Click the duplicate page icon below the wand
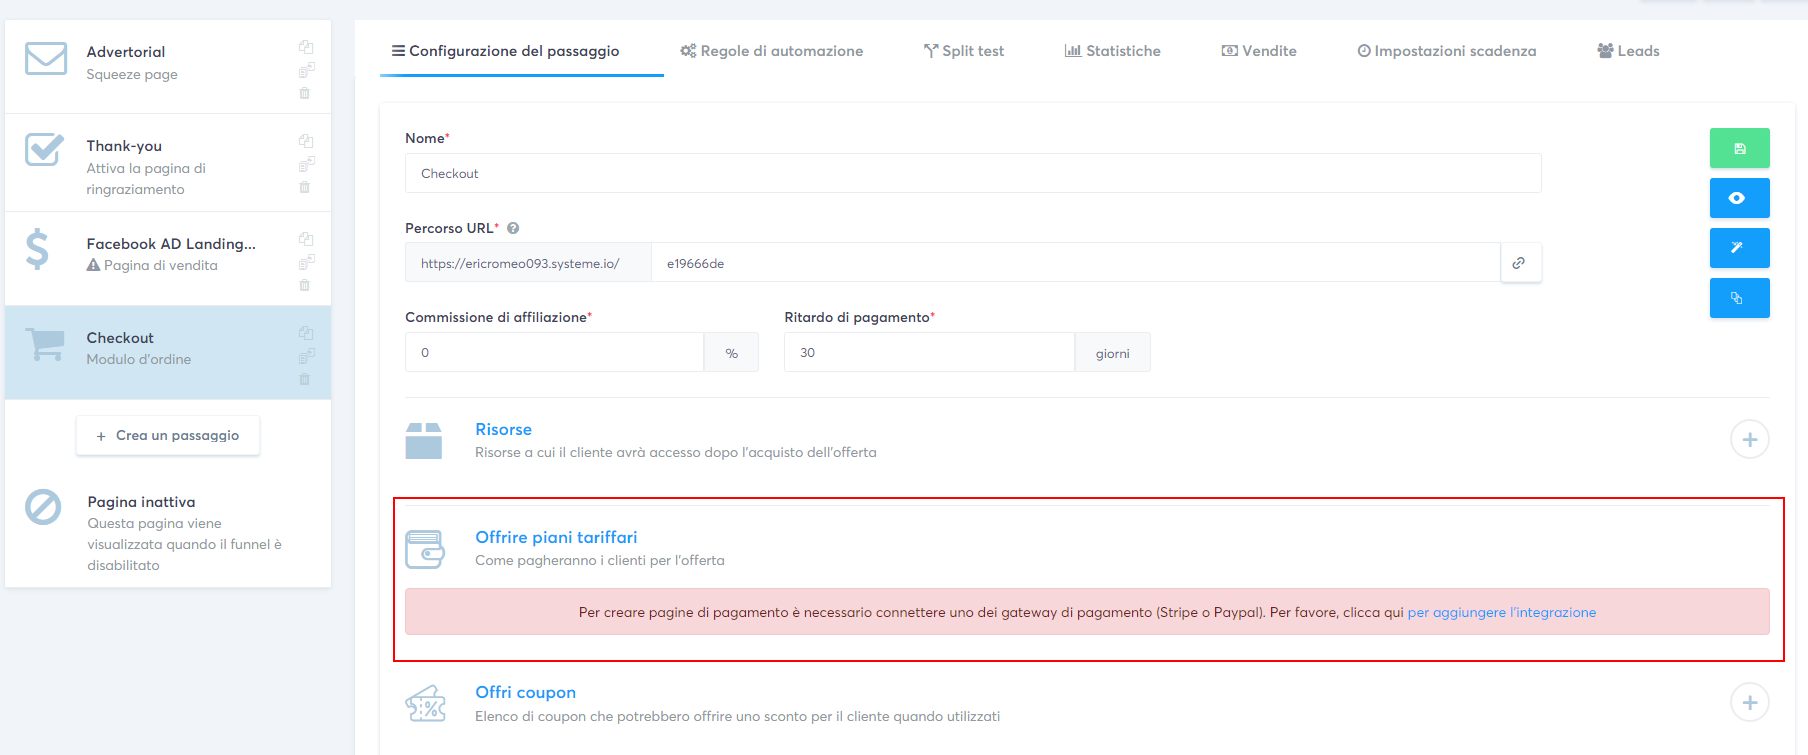This screenshot has height=755, width=1808. click(1739, 297)
